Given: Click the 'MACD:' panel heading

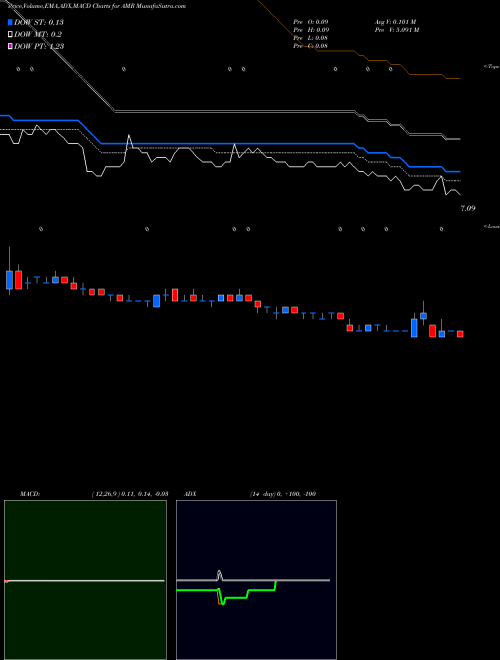Looking at the screenshot, I should 30,494.
